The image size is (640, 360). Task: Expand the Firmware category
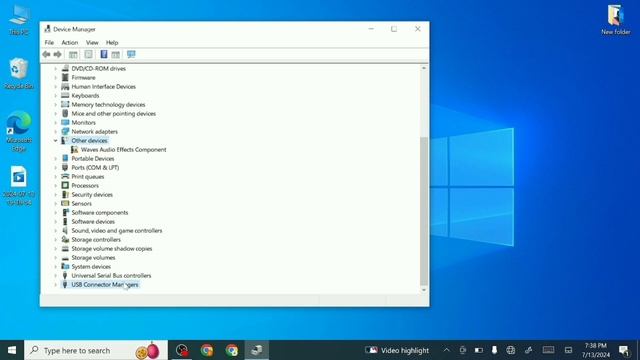(x=56, y=78)
